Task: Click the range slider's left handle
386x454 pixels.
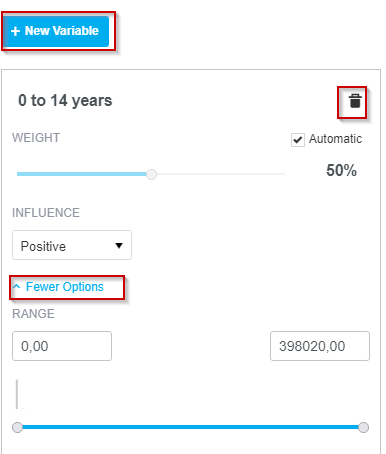Action: (17, 427)
